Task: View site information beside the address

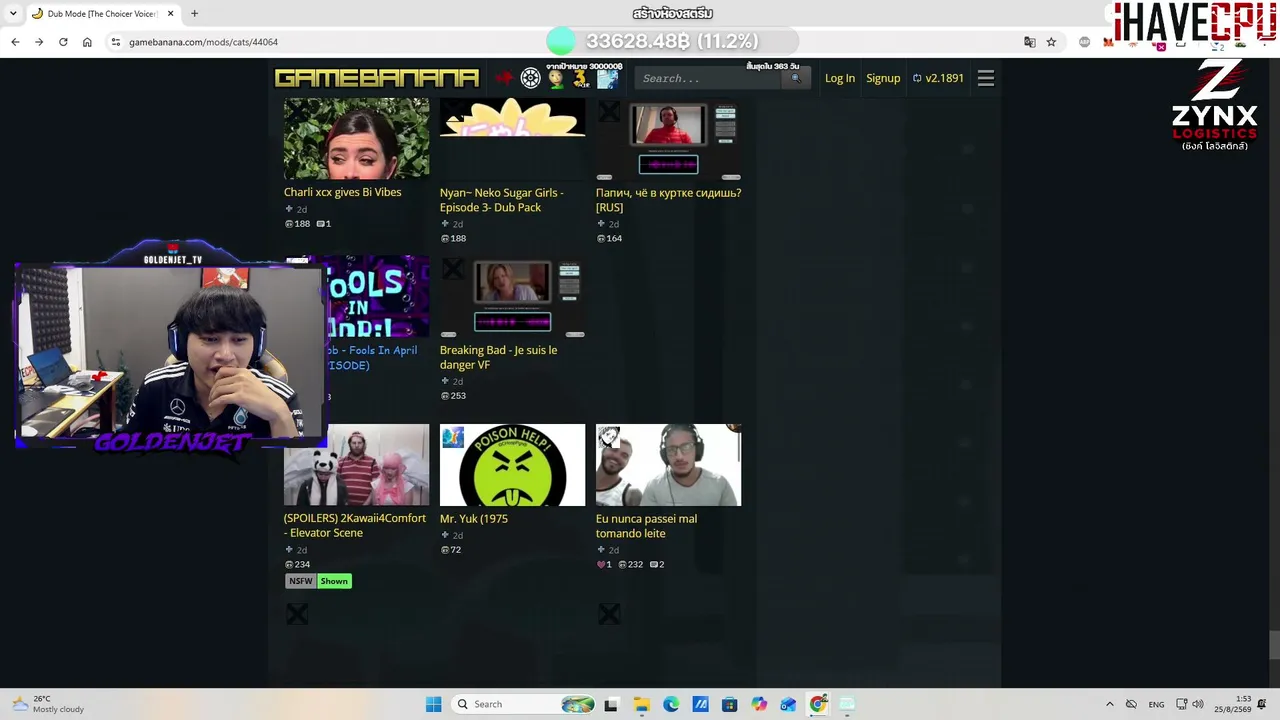Action: click(116, 42)
